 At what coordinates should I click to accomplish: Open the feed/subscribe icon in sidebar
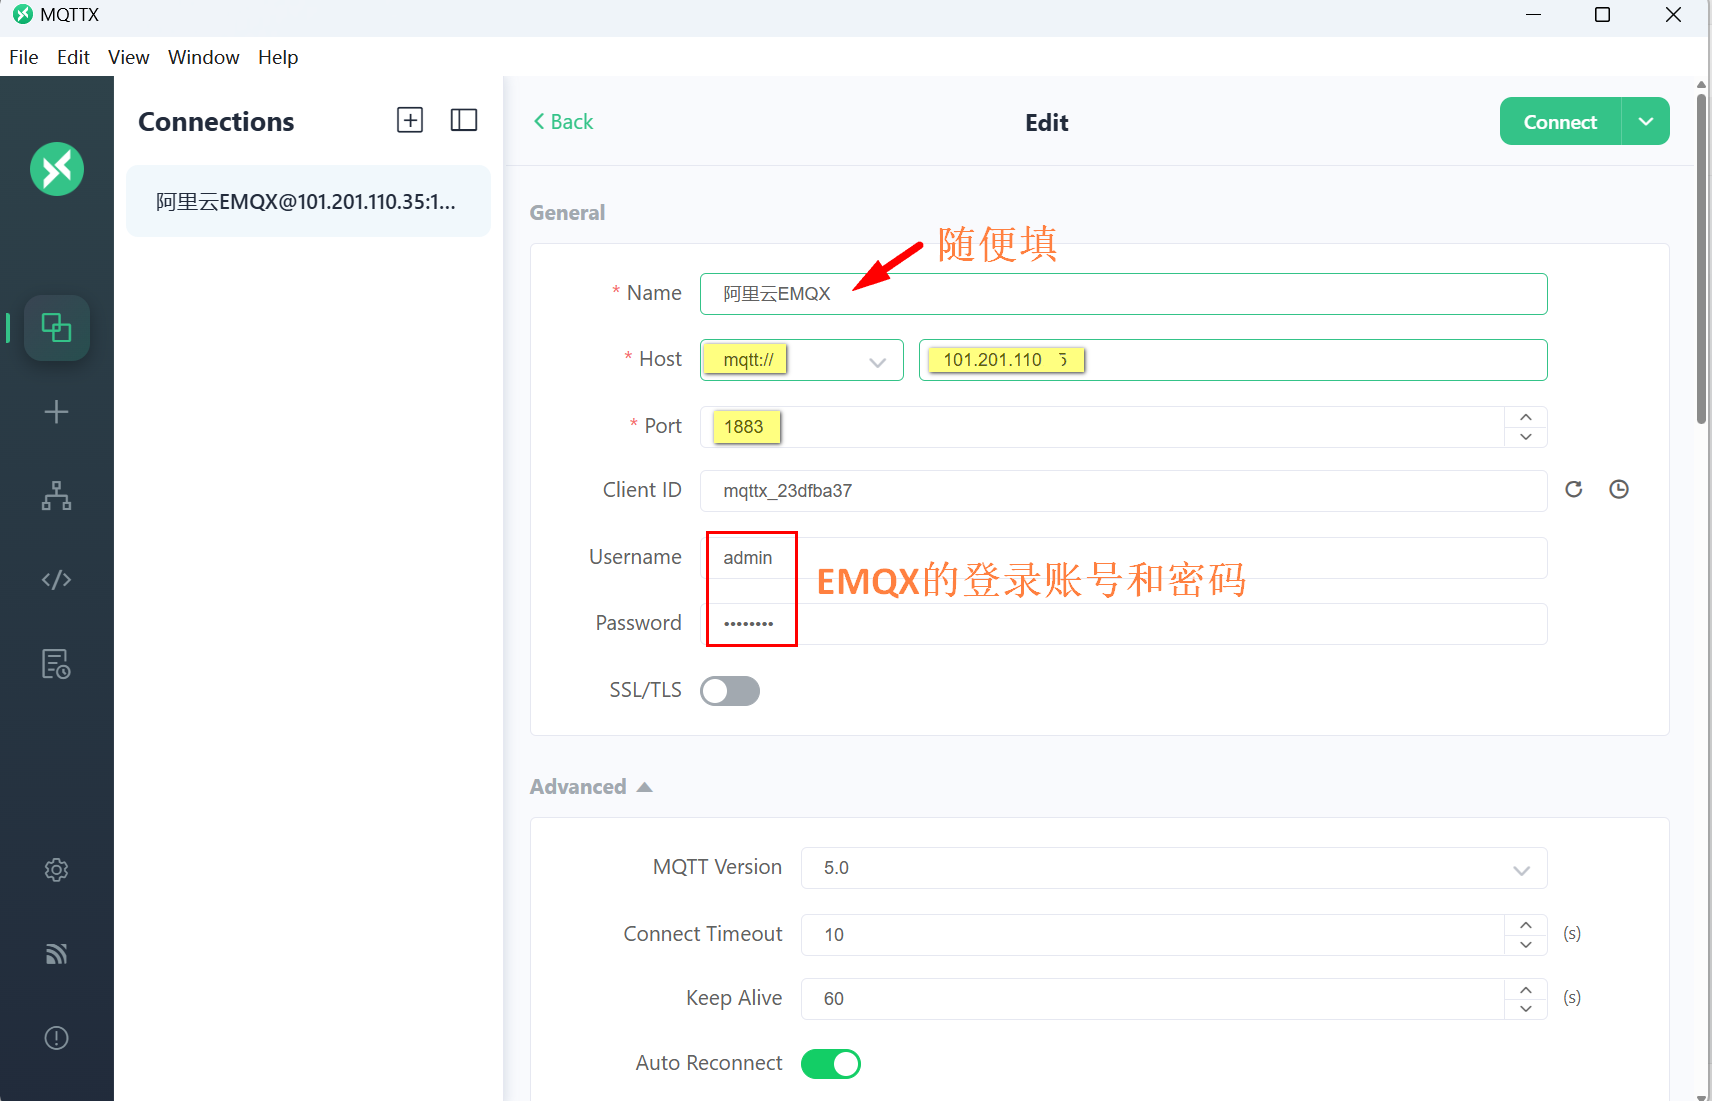pyautogui.click(x=57, y=954)
